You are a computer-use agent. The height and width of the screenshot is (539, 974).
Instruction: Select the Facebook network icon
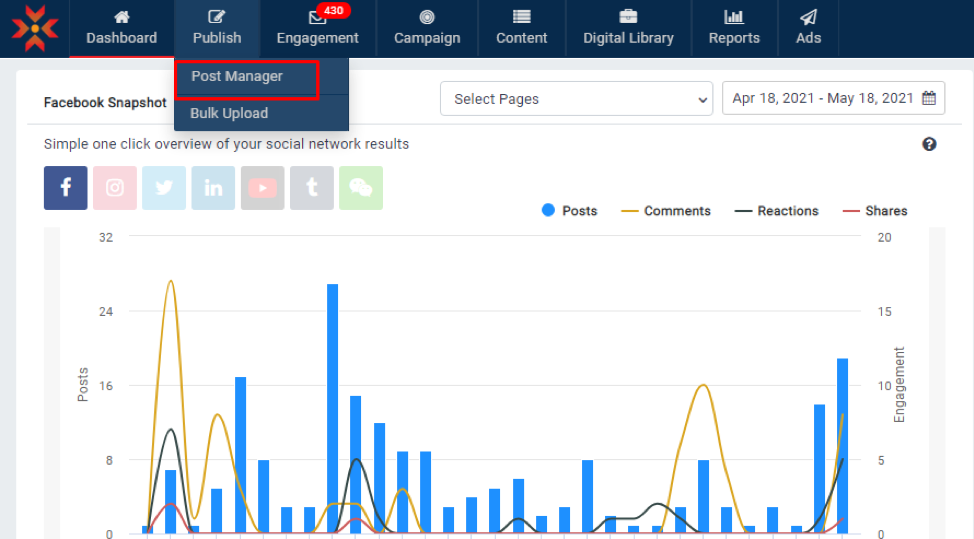[x=66, y=188]
